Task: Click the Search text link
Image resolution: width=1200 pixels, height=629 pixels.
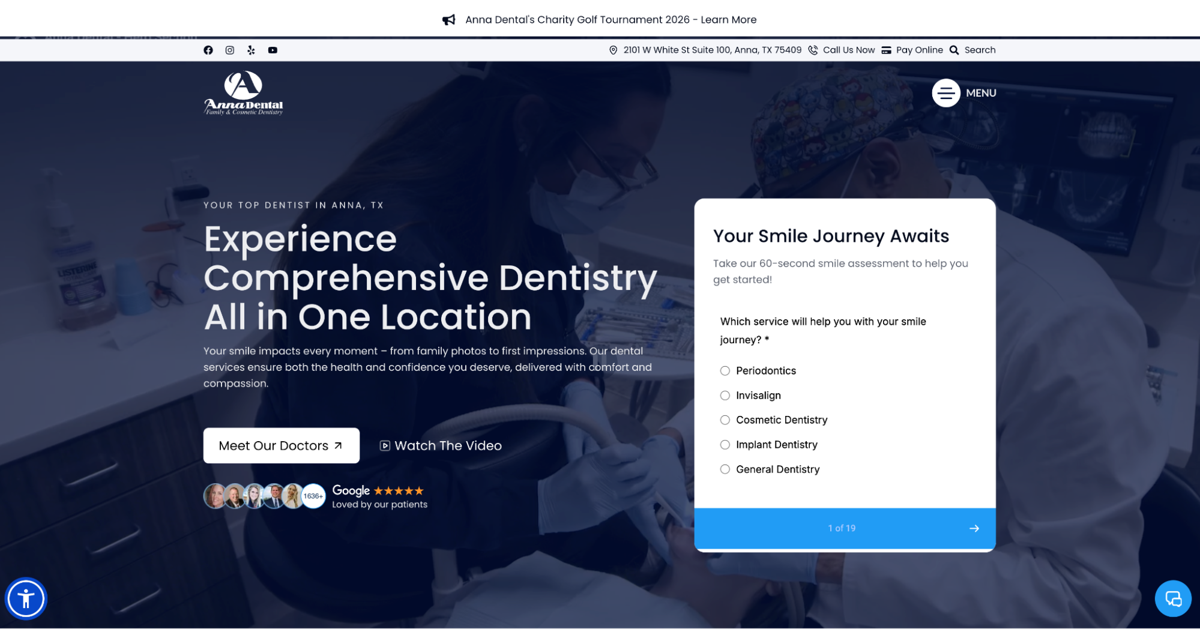Action: [980, 50]
